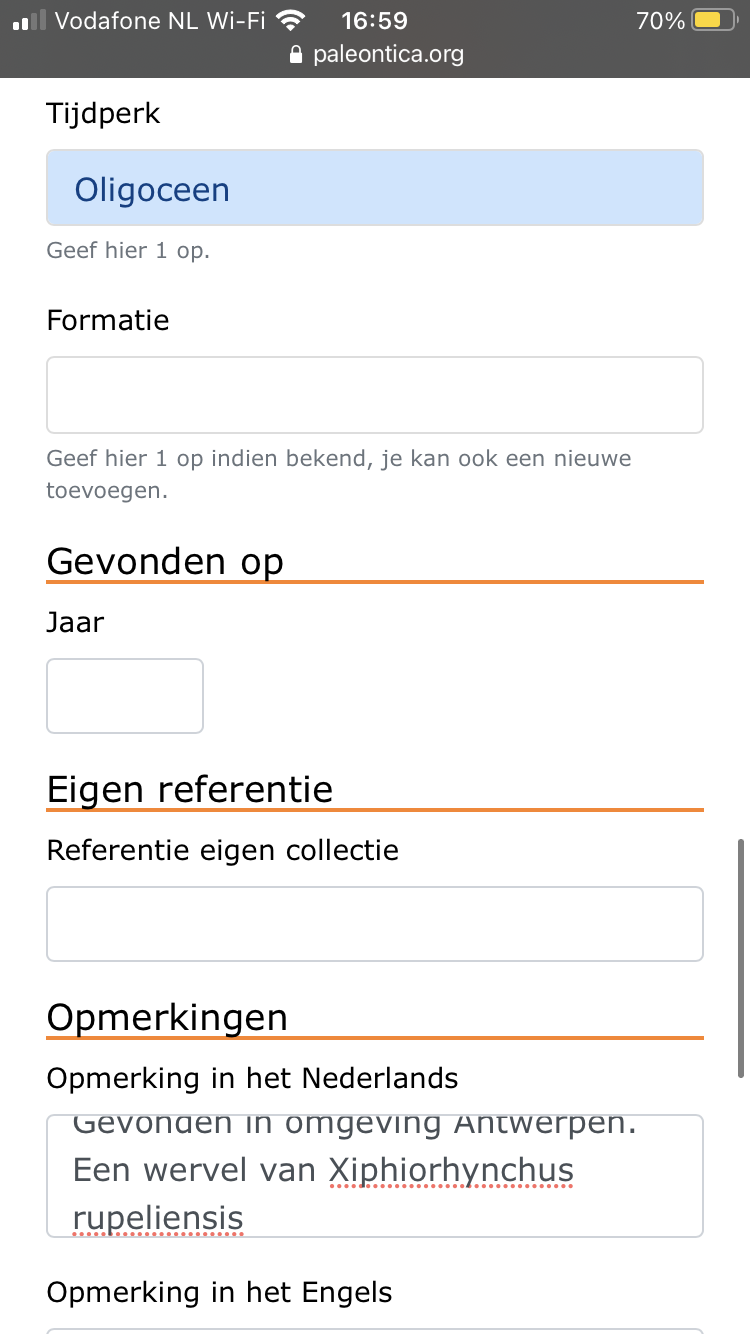750x1334 pixels.
Task: Tap the Wi-Fi signal icon in status bar
Action: [x=291, y=20]
